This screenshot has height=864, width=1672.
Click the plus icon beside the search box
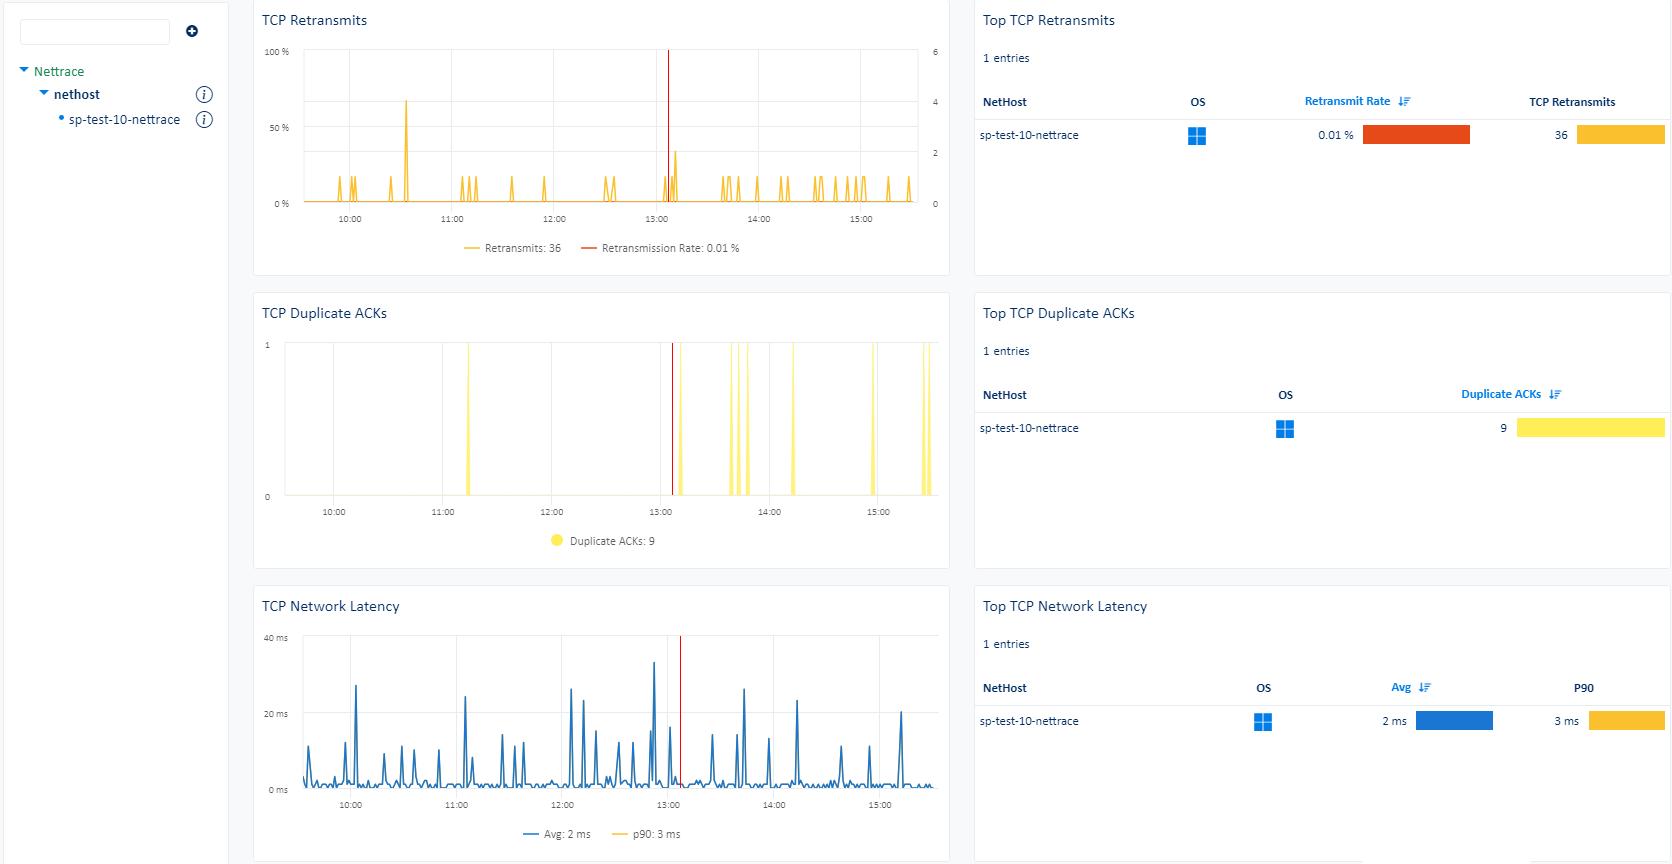pyautogui.click(x=192, y=31)
